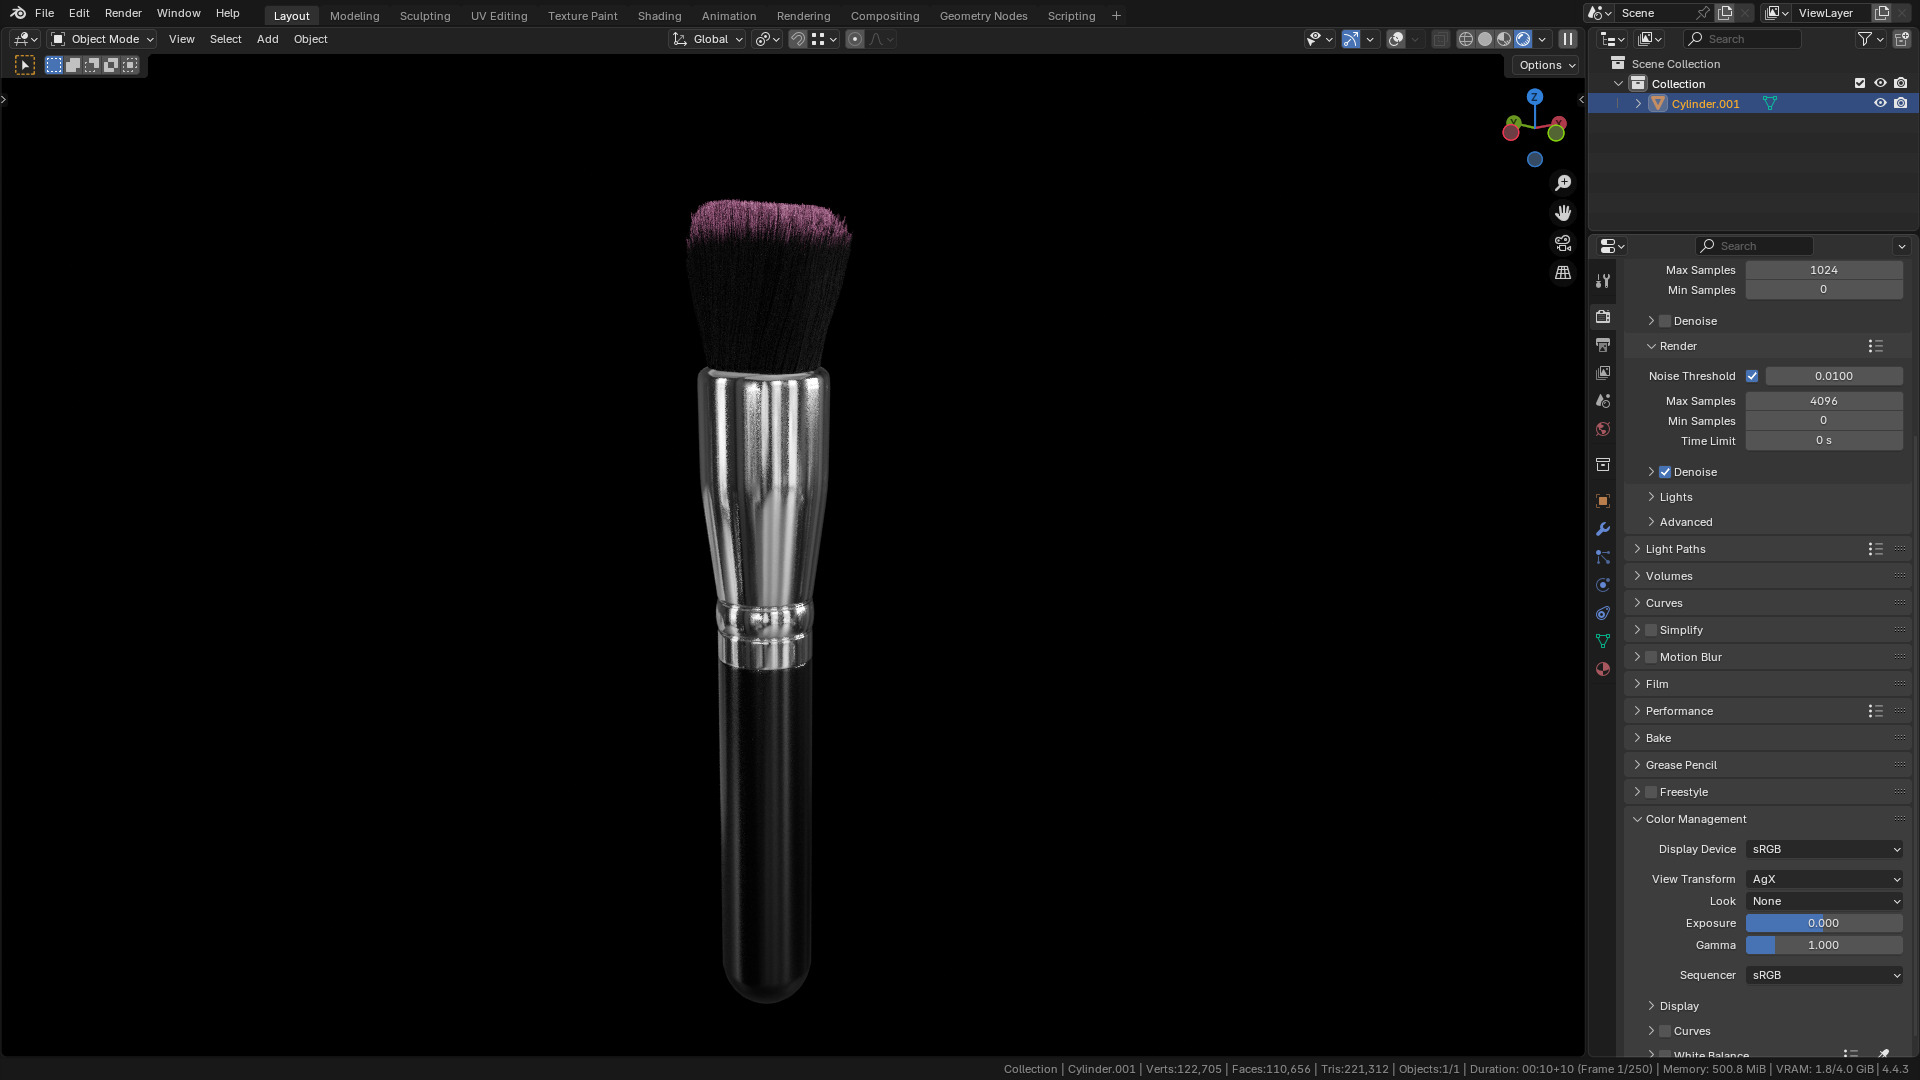Hide Cylinder.001 in viewport via eye
The height and width of the screenshot is (1080, 1920).
1880,103
